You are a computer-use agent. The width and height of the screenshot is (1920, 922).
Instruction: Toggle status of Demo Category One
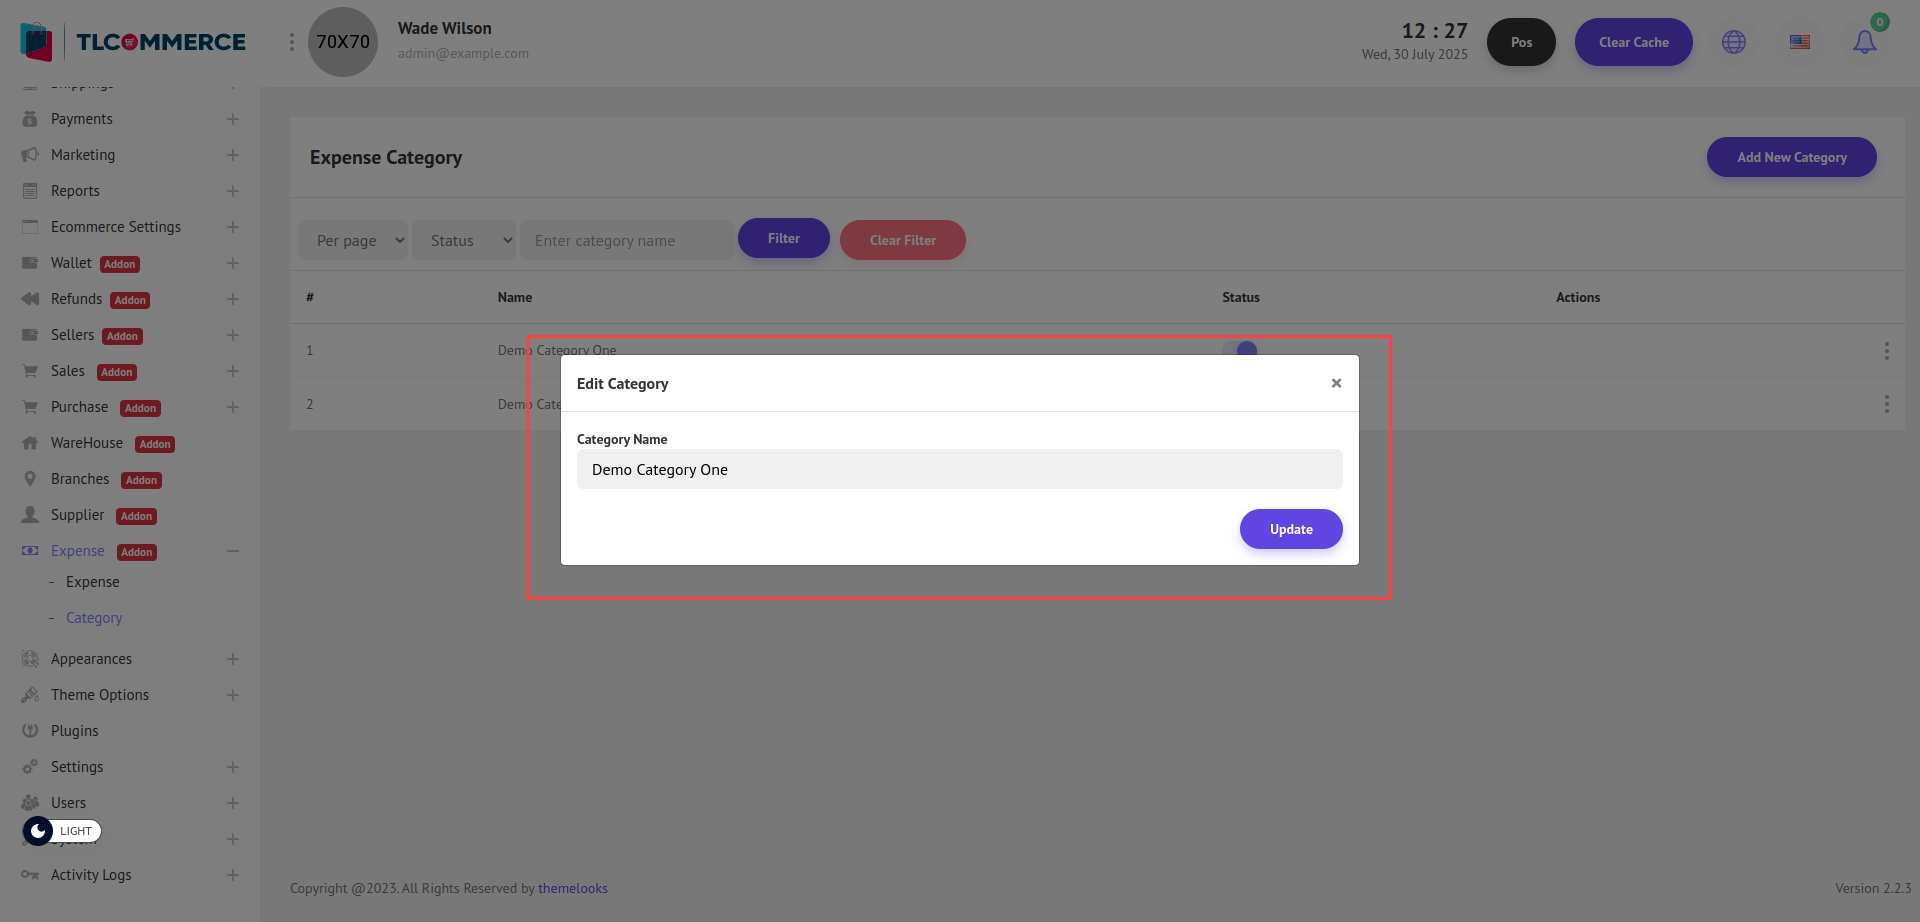point(1240,349)
